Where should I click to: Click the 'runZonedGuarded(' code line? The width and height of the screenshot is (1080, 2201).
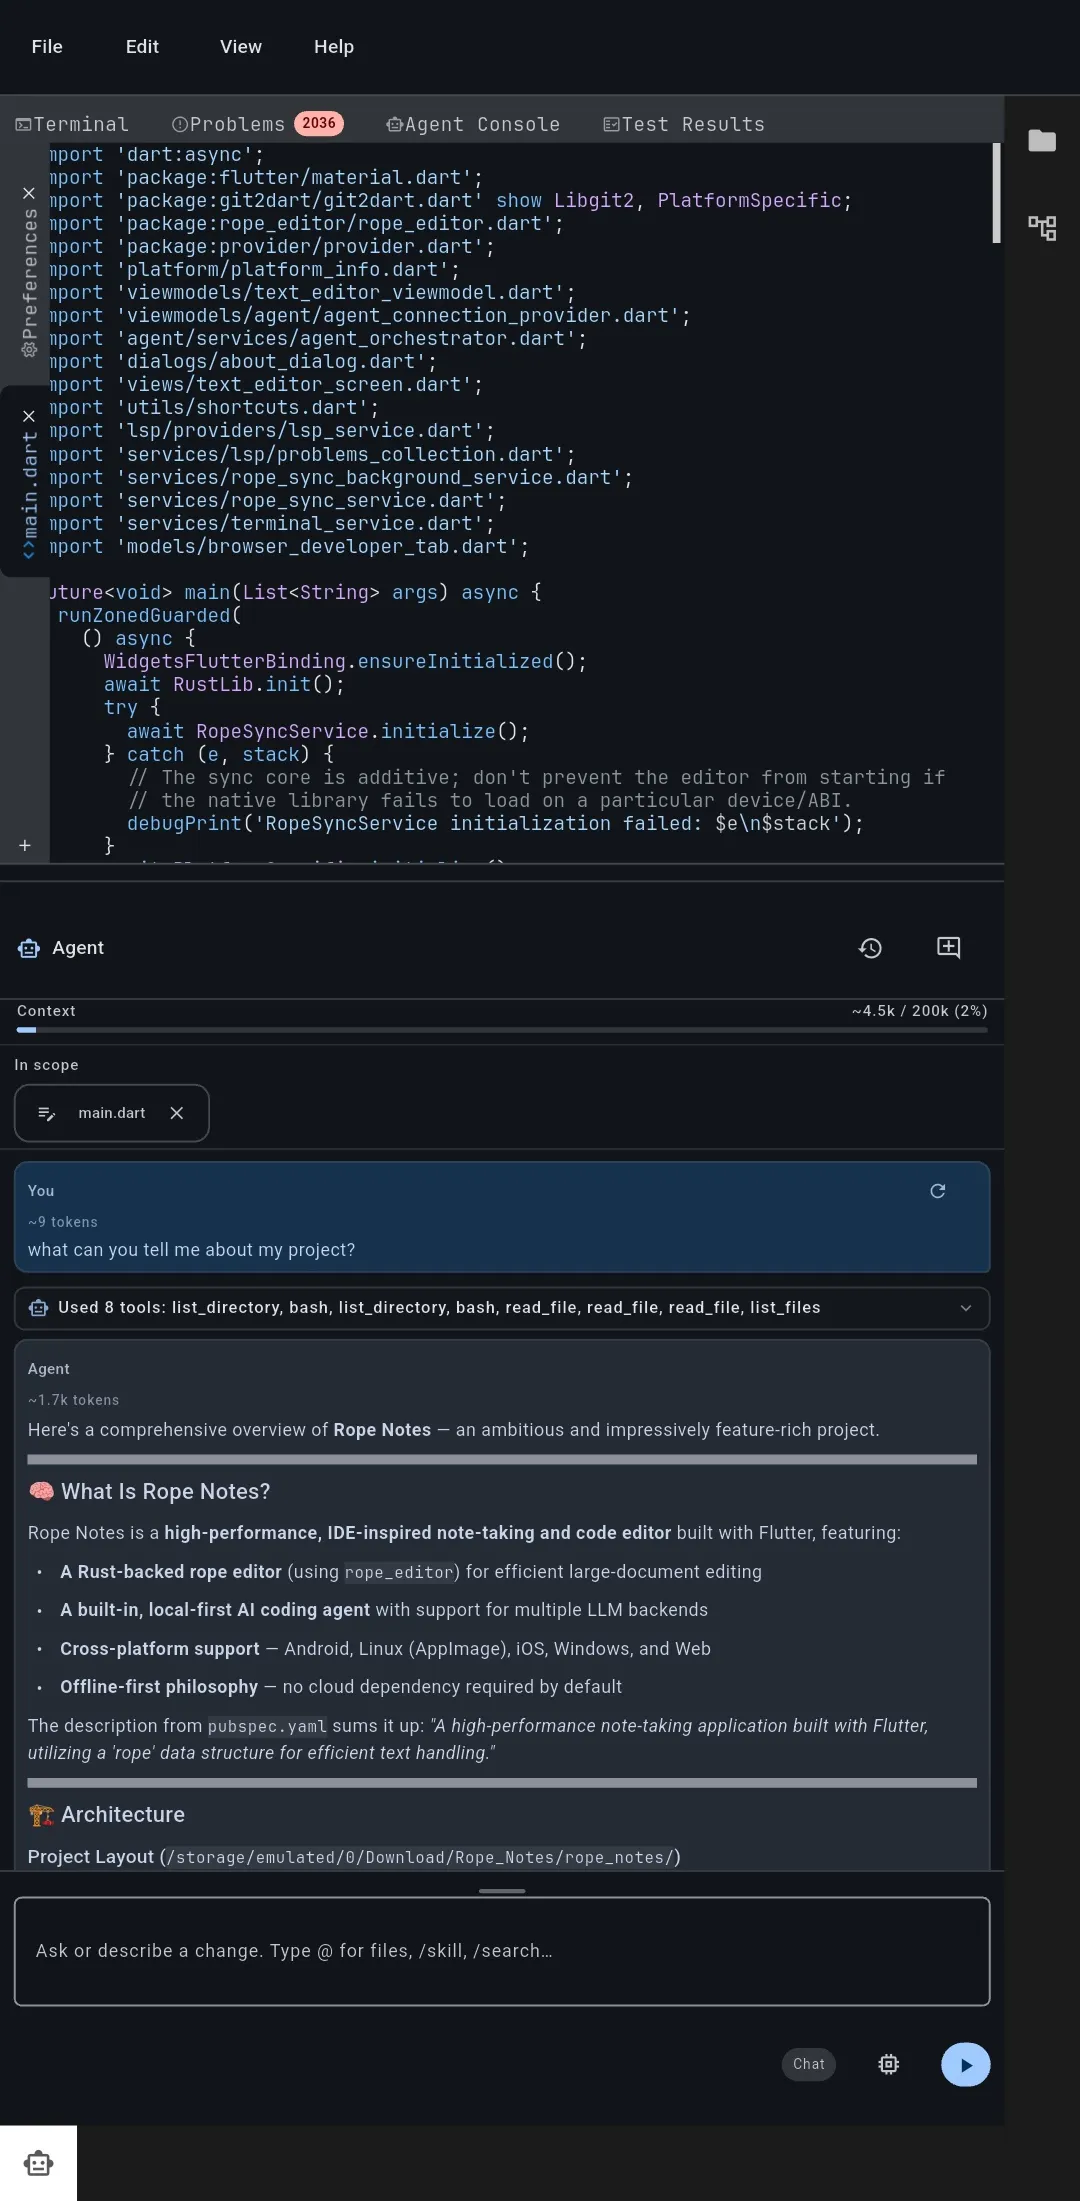(x=150, y=615)
